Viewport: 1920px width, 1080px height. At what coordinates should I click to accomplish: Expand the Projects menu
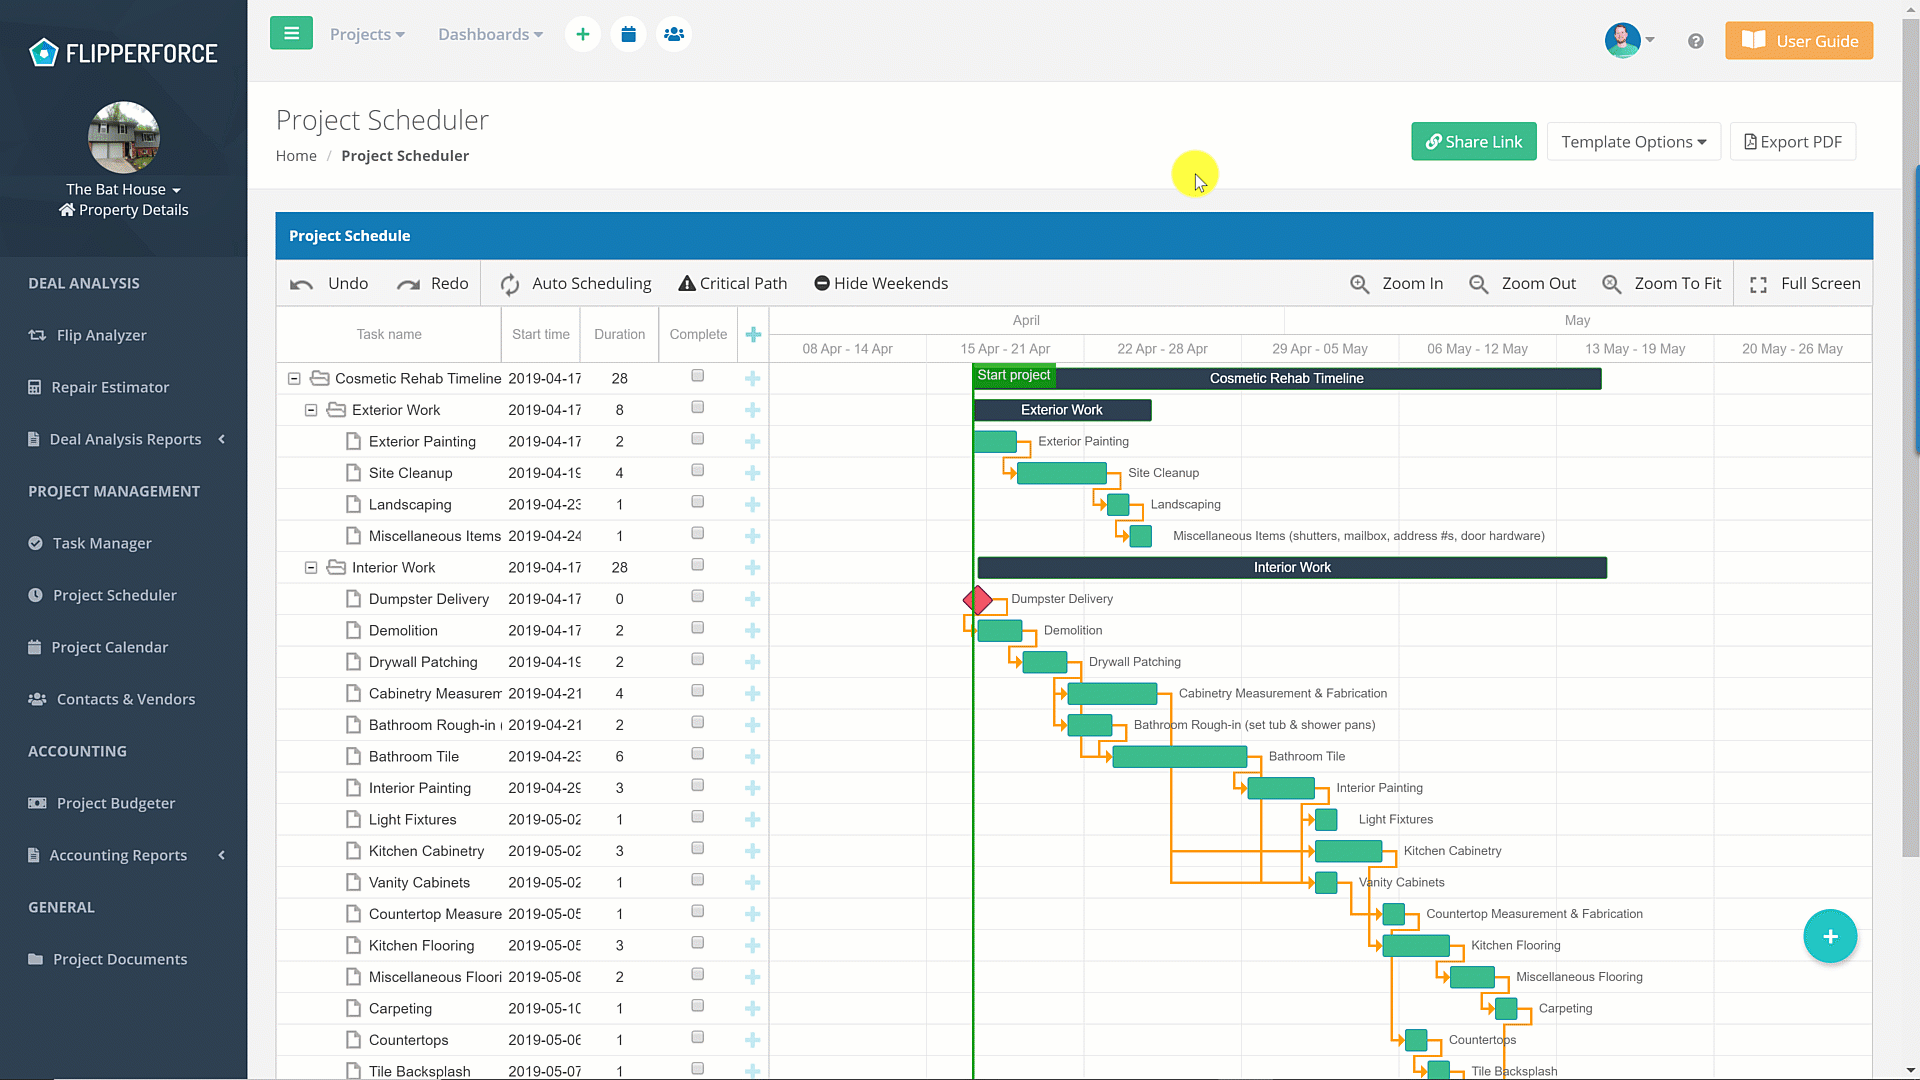click(x=367, y=34)
